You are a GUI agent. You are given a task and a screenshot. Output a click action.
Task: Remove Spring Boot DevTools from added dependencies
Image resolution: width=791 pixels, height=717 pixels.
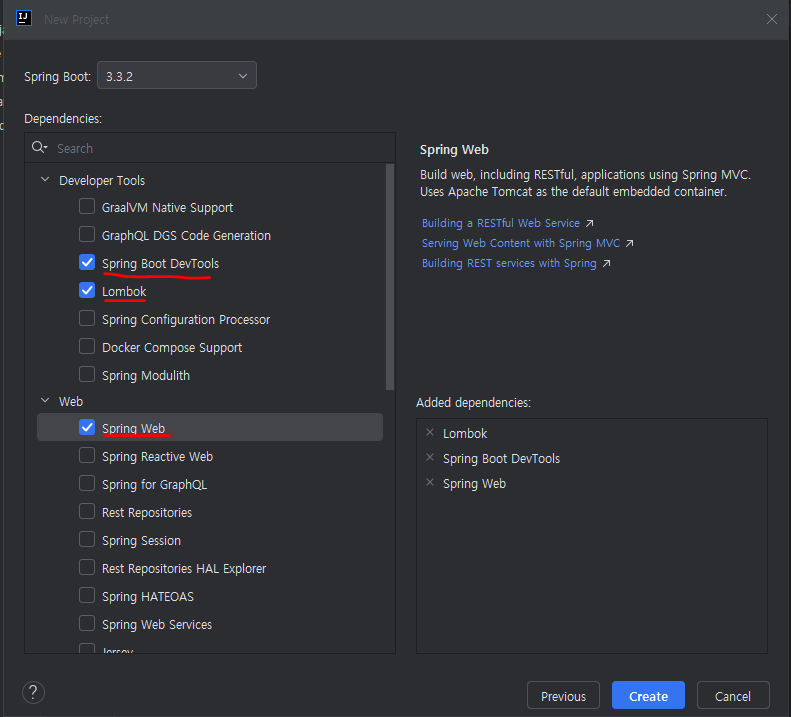click(430, 458)
